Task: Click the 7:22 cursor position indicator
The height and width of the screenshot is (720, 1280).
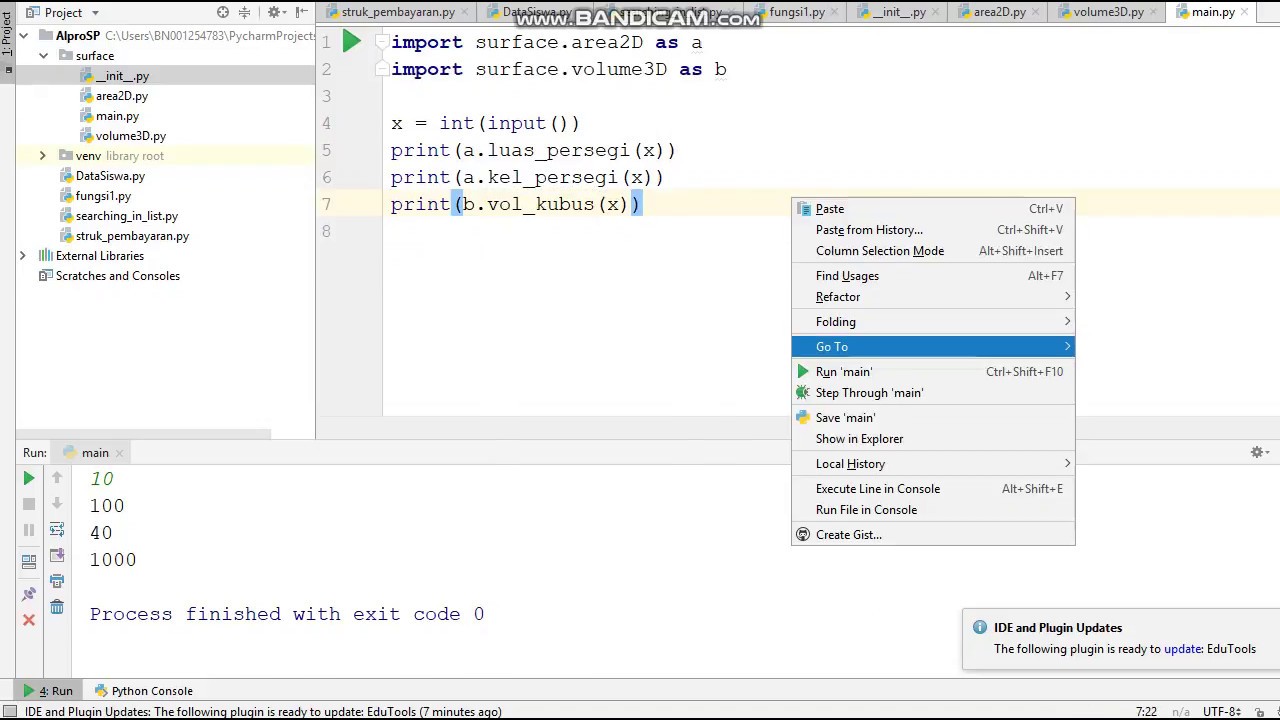Action: click(x=1146, y=712)
